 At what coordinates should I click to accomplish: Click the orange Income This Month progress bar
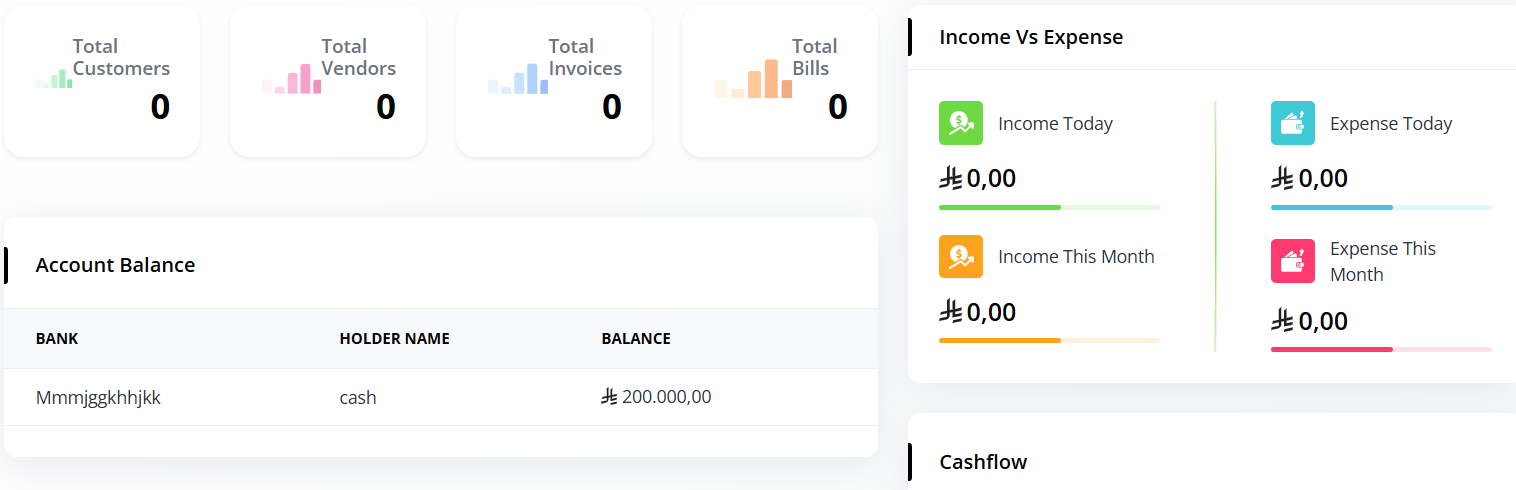[x=1049, y=340]
